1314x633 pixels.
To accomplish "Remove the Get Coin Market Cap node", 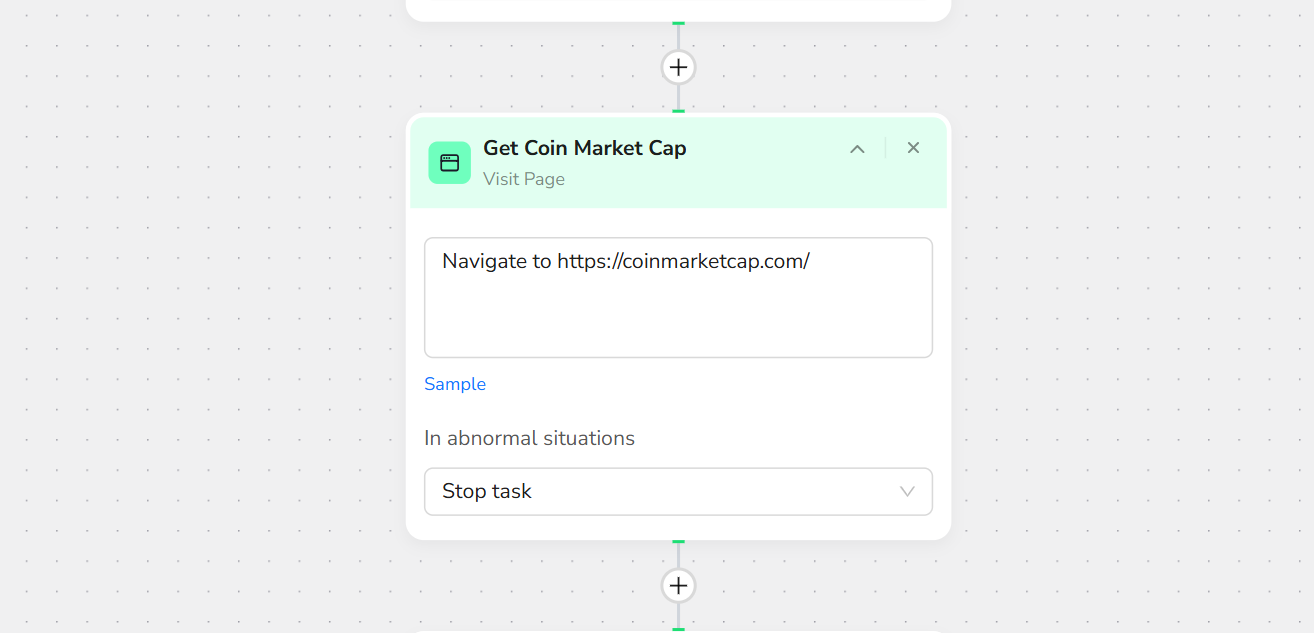I will pos(913,148).
